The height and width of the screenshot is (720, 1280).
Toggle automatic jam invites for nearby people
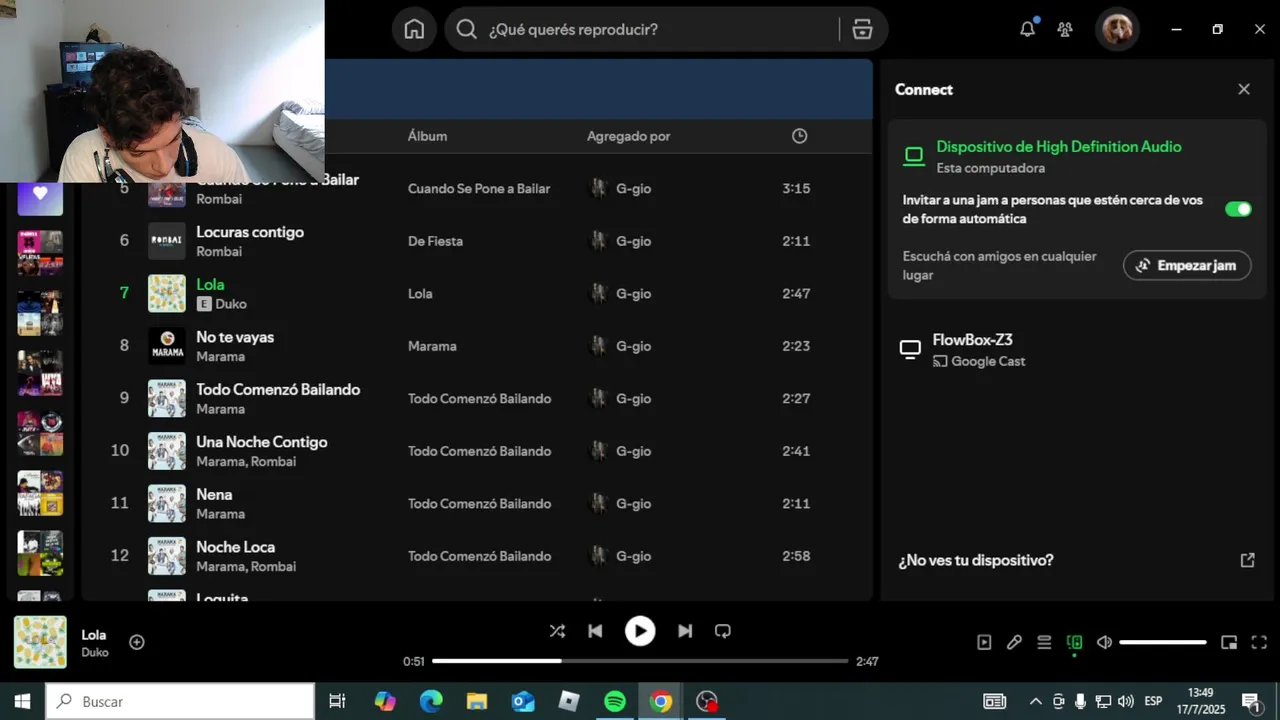coord(1238,209)
